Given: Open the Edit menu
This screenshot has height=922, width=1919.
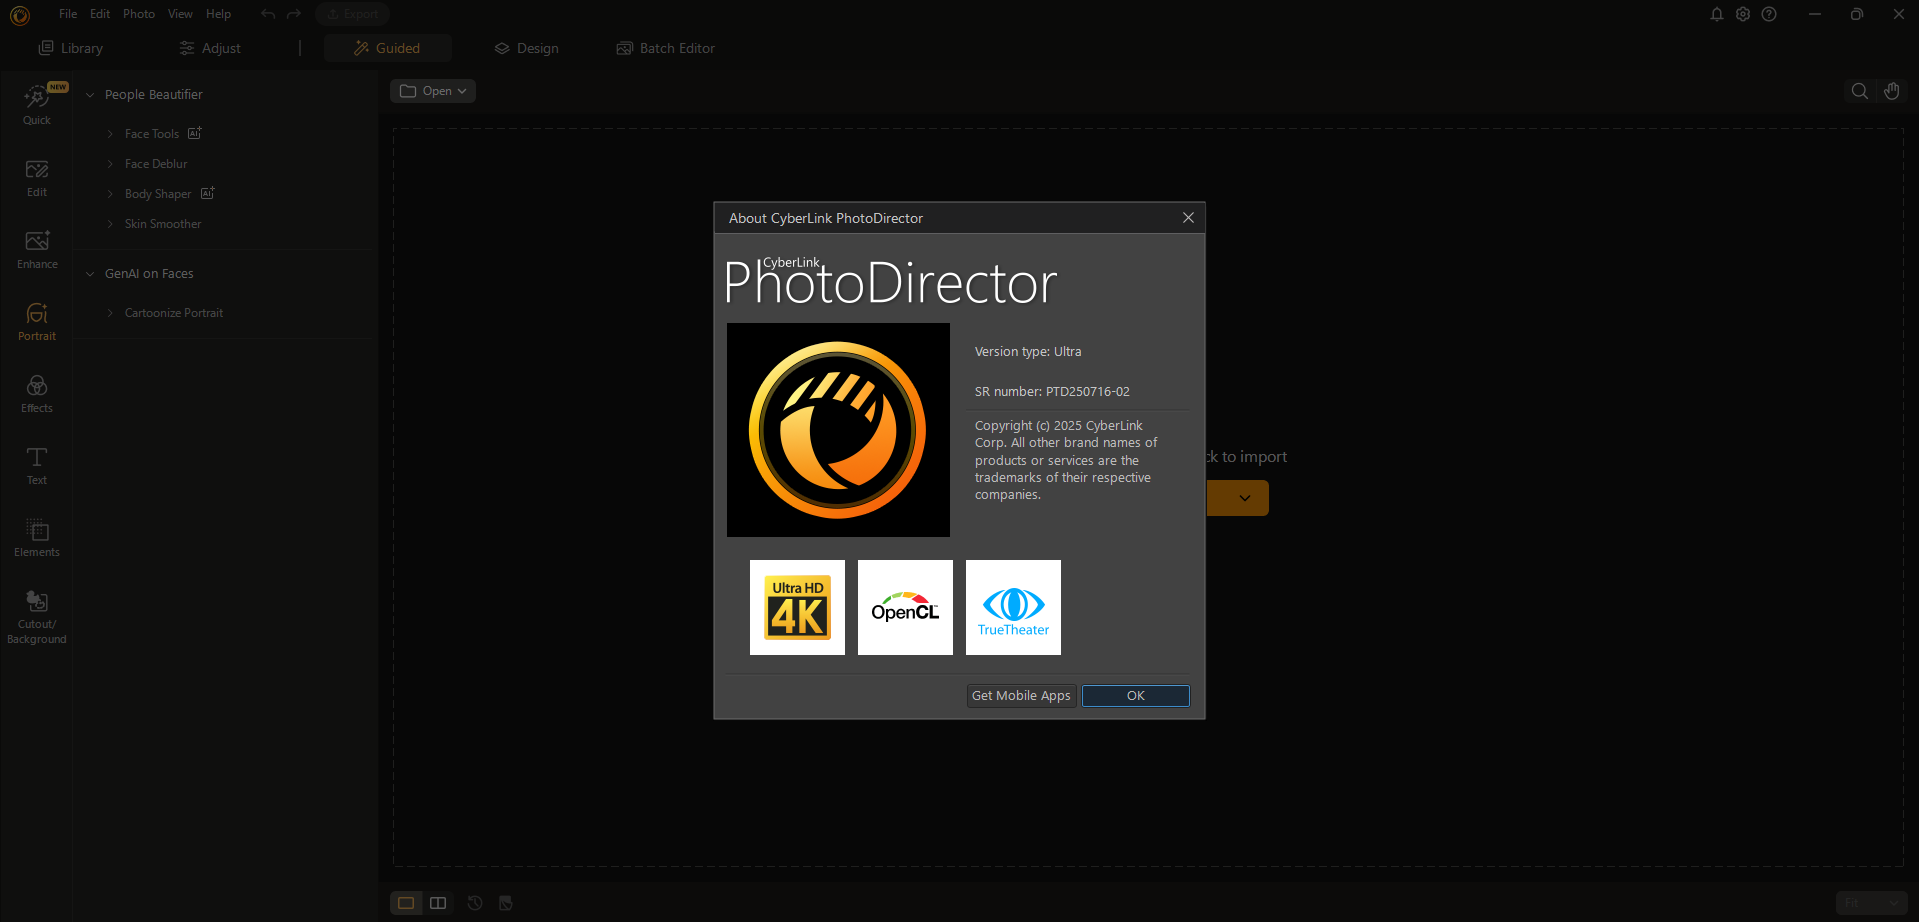Looking at the screenshot, I should (x=100, y=14).
